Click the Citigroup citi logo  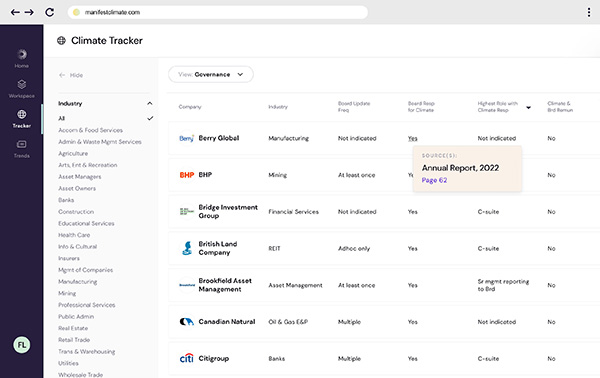[187, 358]
